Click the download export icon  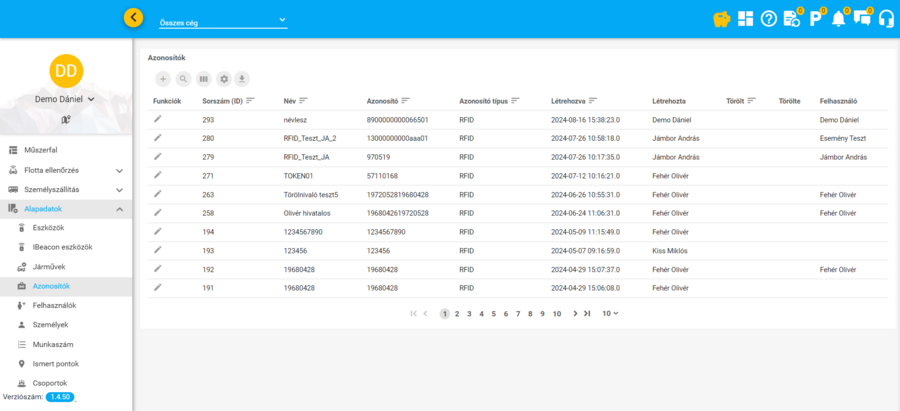tap(242, 78)
